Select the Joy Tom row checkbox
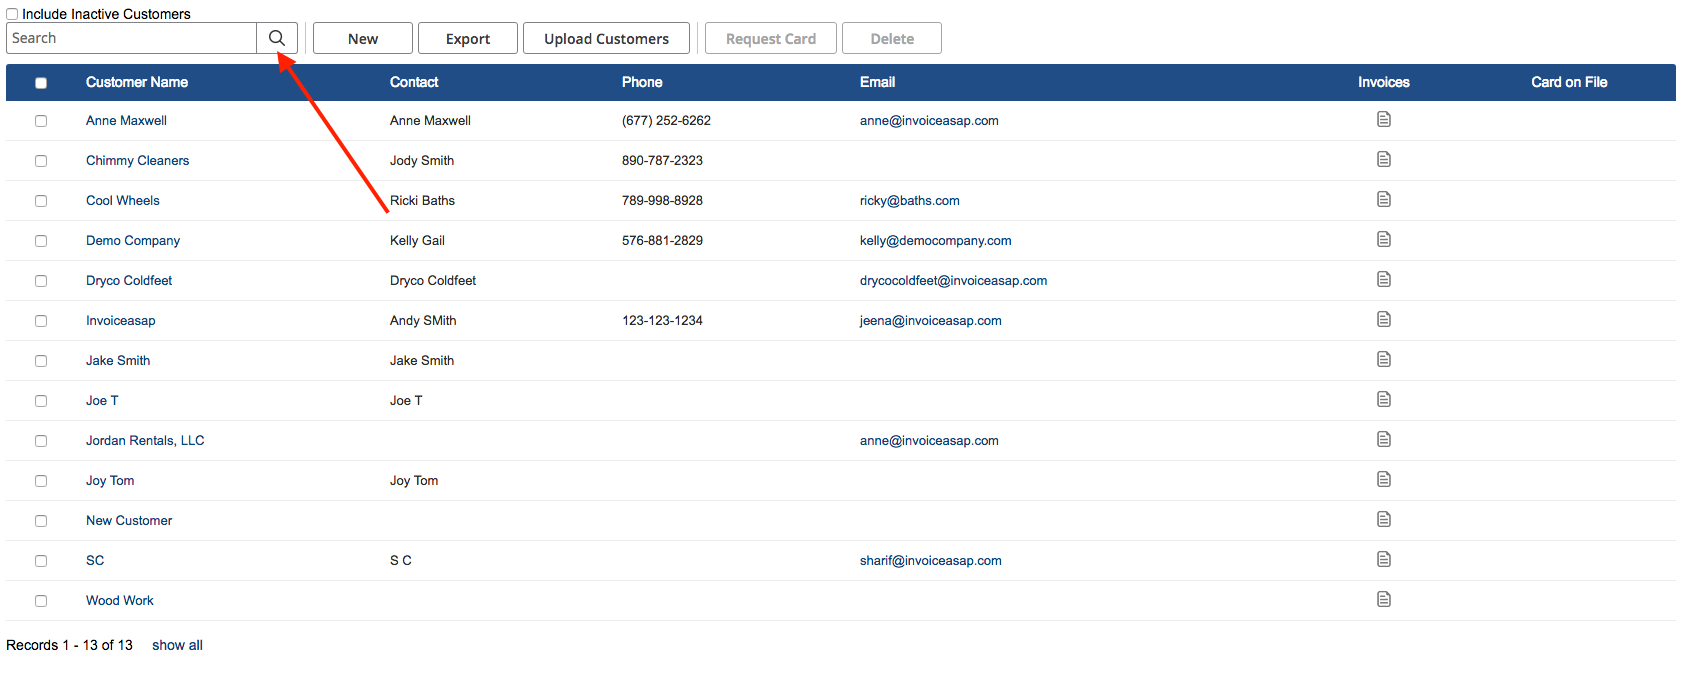 click(x=41, y=481)
